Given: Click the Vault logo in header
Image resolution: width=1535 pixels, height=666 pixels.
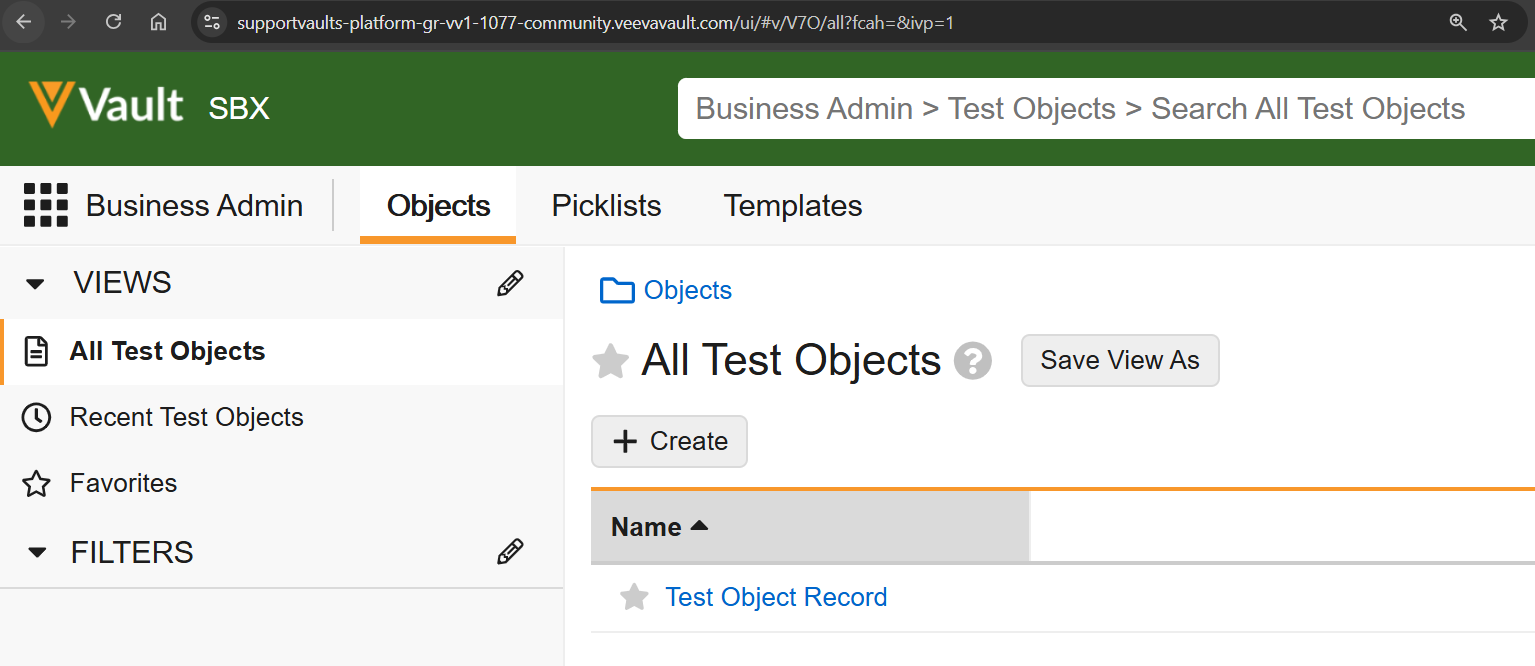Looking at the screenshot, I should [106, 105].
